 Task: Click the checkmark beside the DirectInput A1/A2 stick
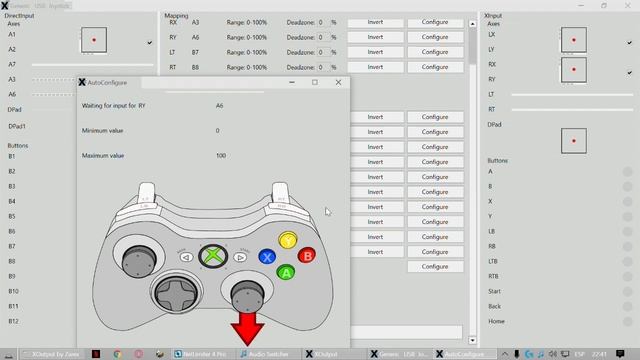click(x=150, y=42)
